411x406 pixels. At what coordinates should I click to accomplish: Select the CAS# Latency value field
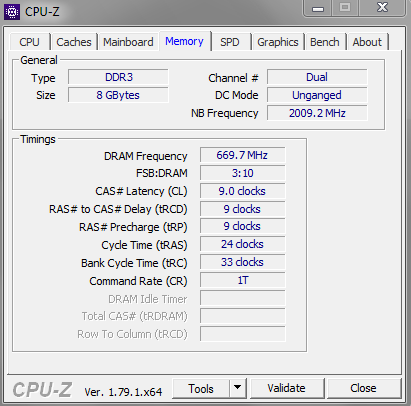tap(242, 191)
